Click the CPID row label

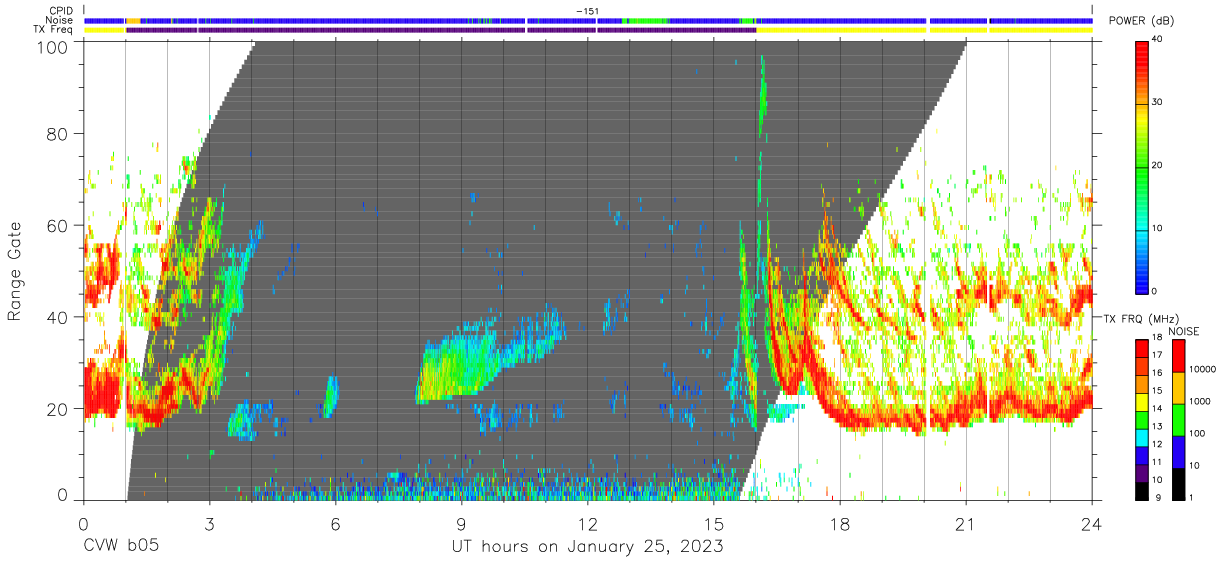click(x=60, y=11)
